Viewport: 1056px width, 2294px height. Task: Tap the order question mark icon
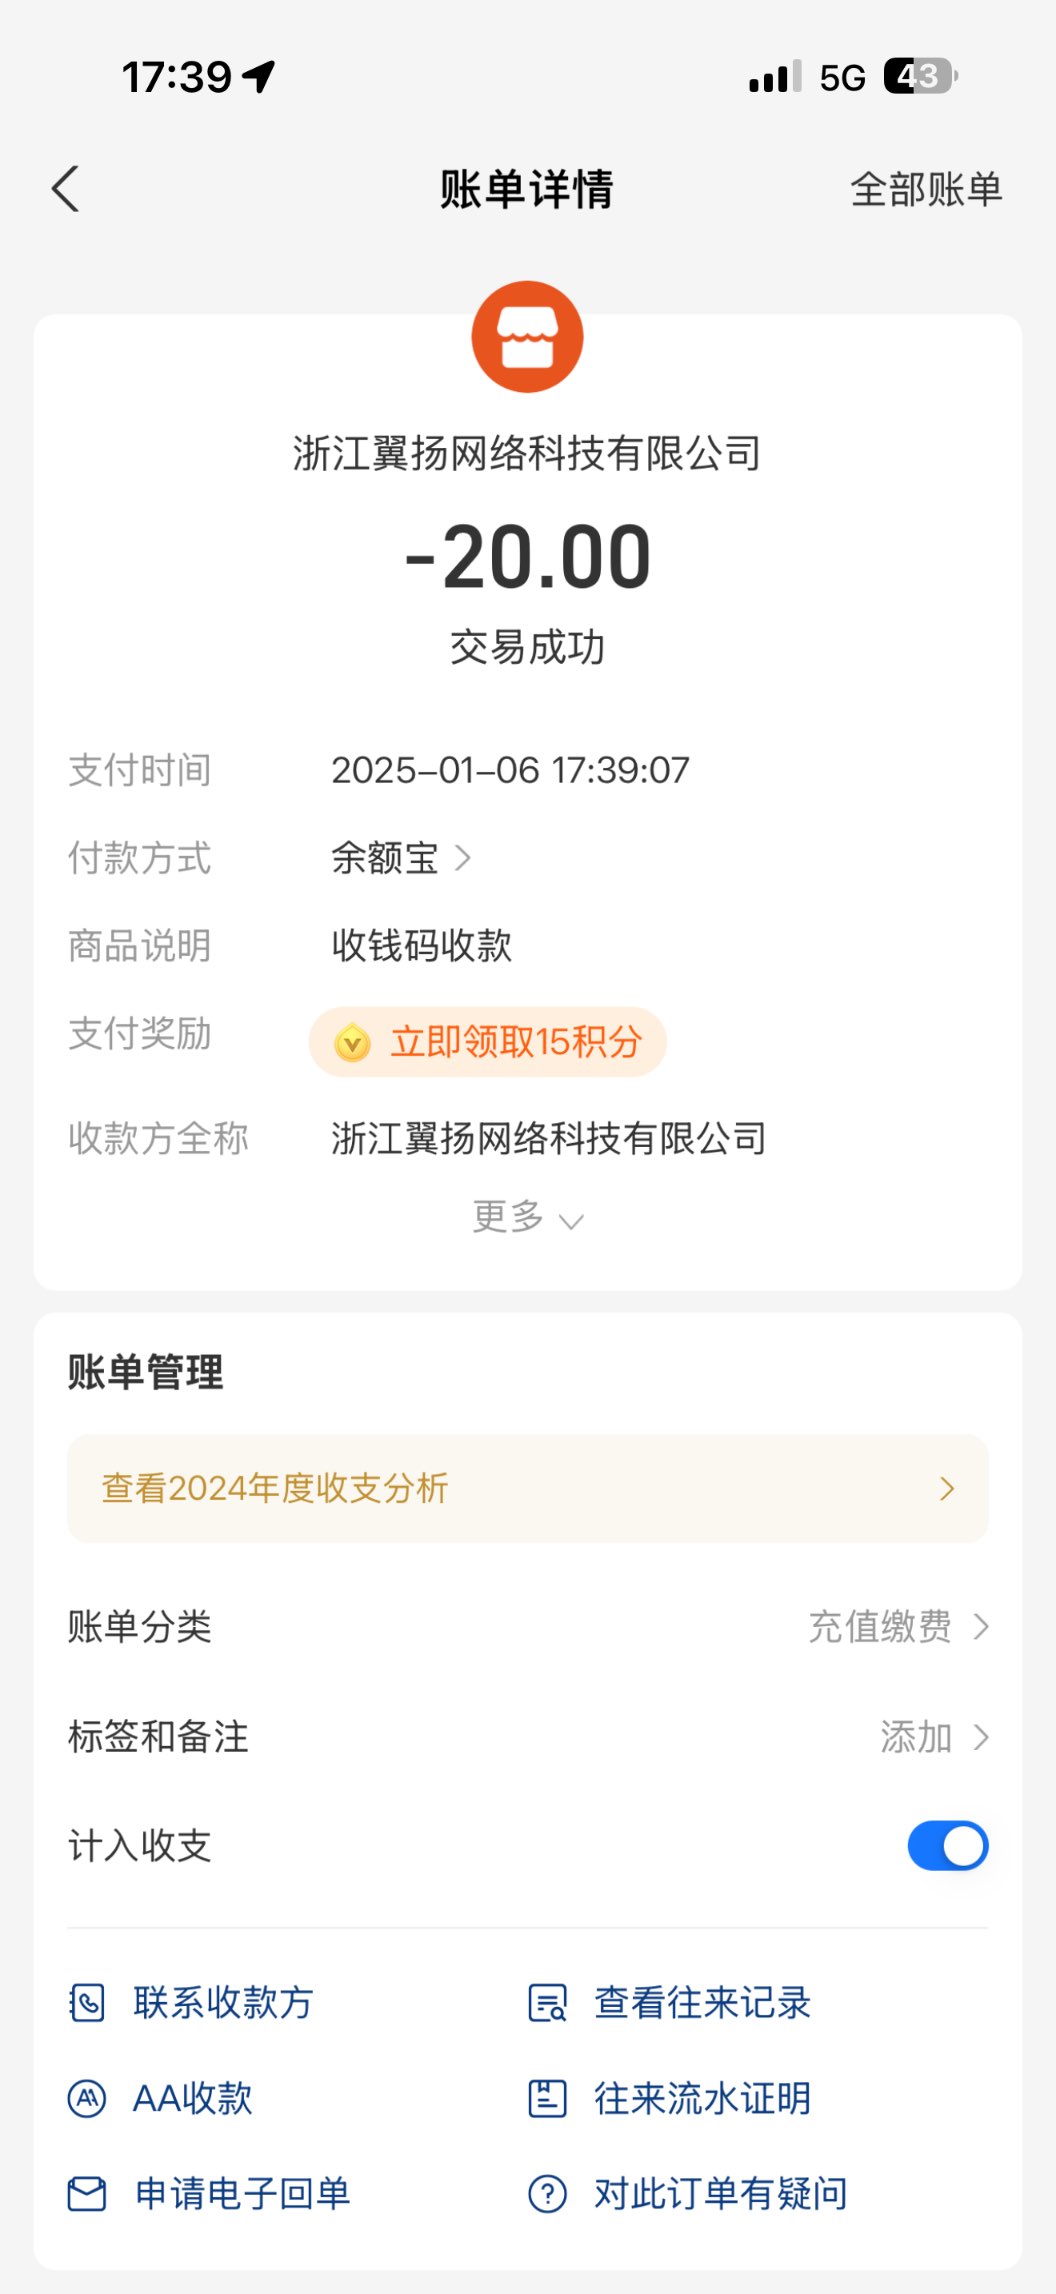547,2194
